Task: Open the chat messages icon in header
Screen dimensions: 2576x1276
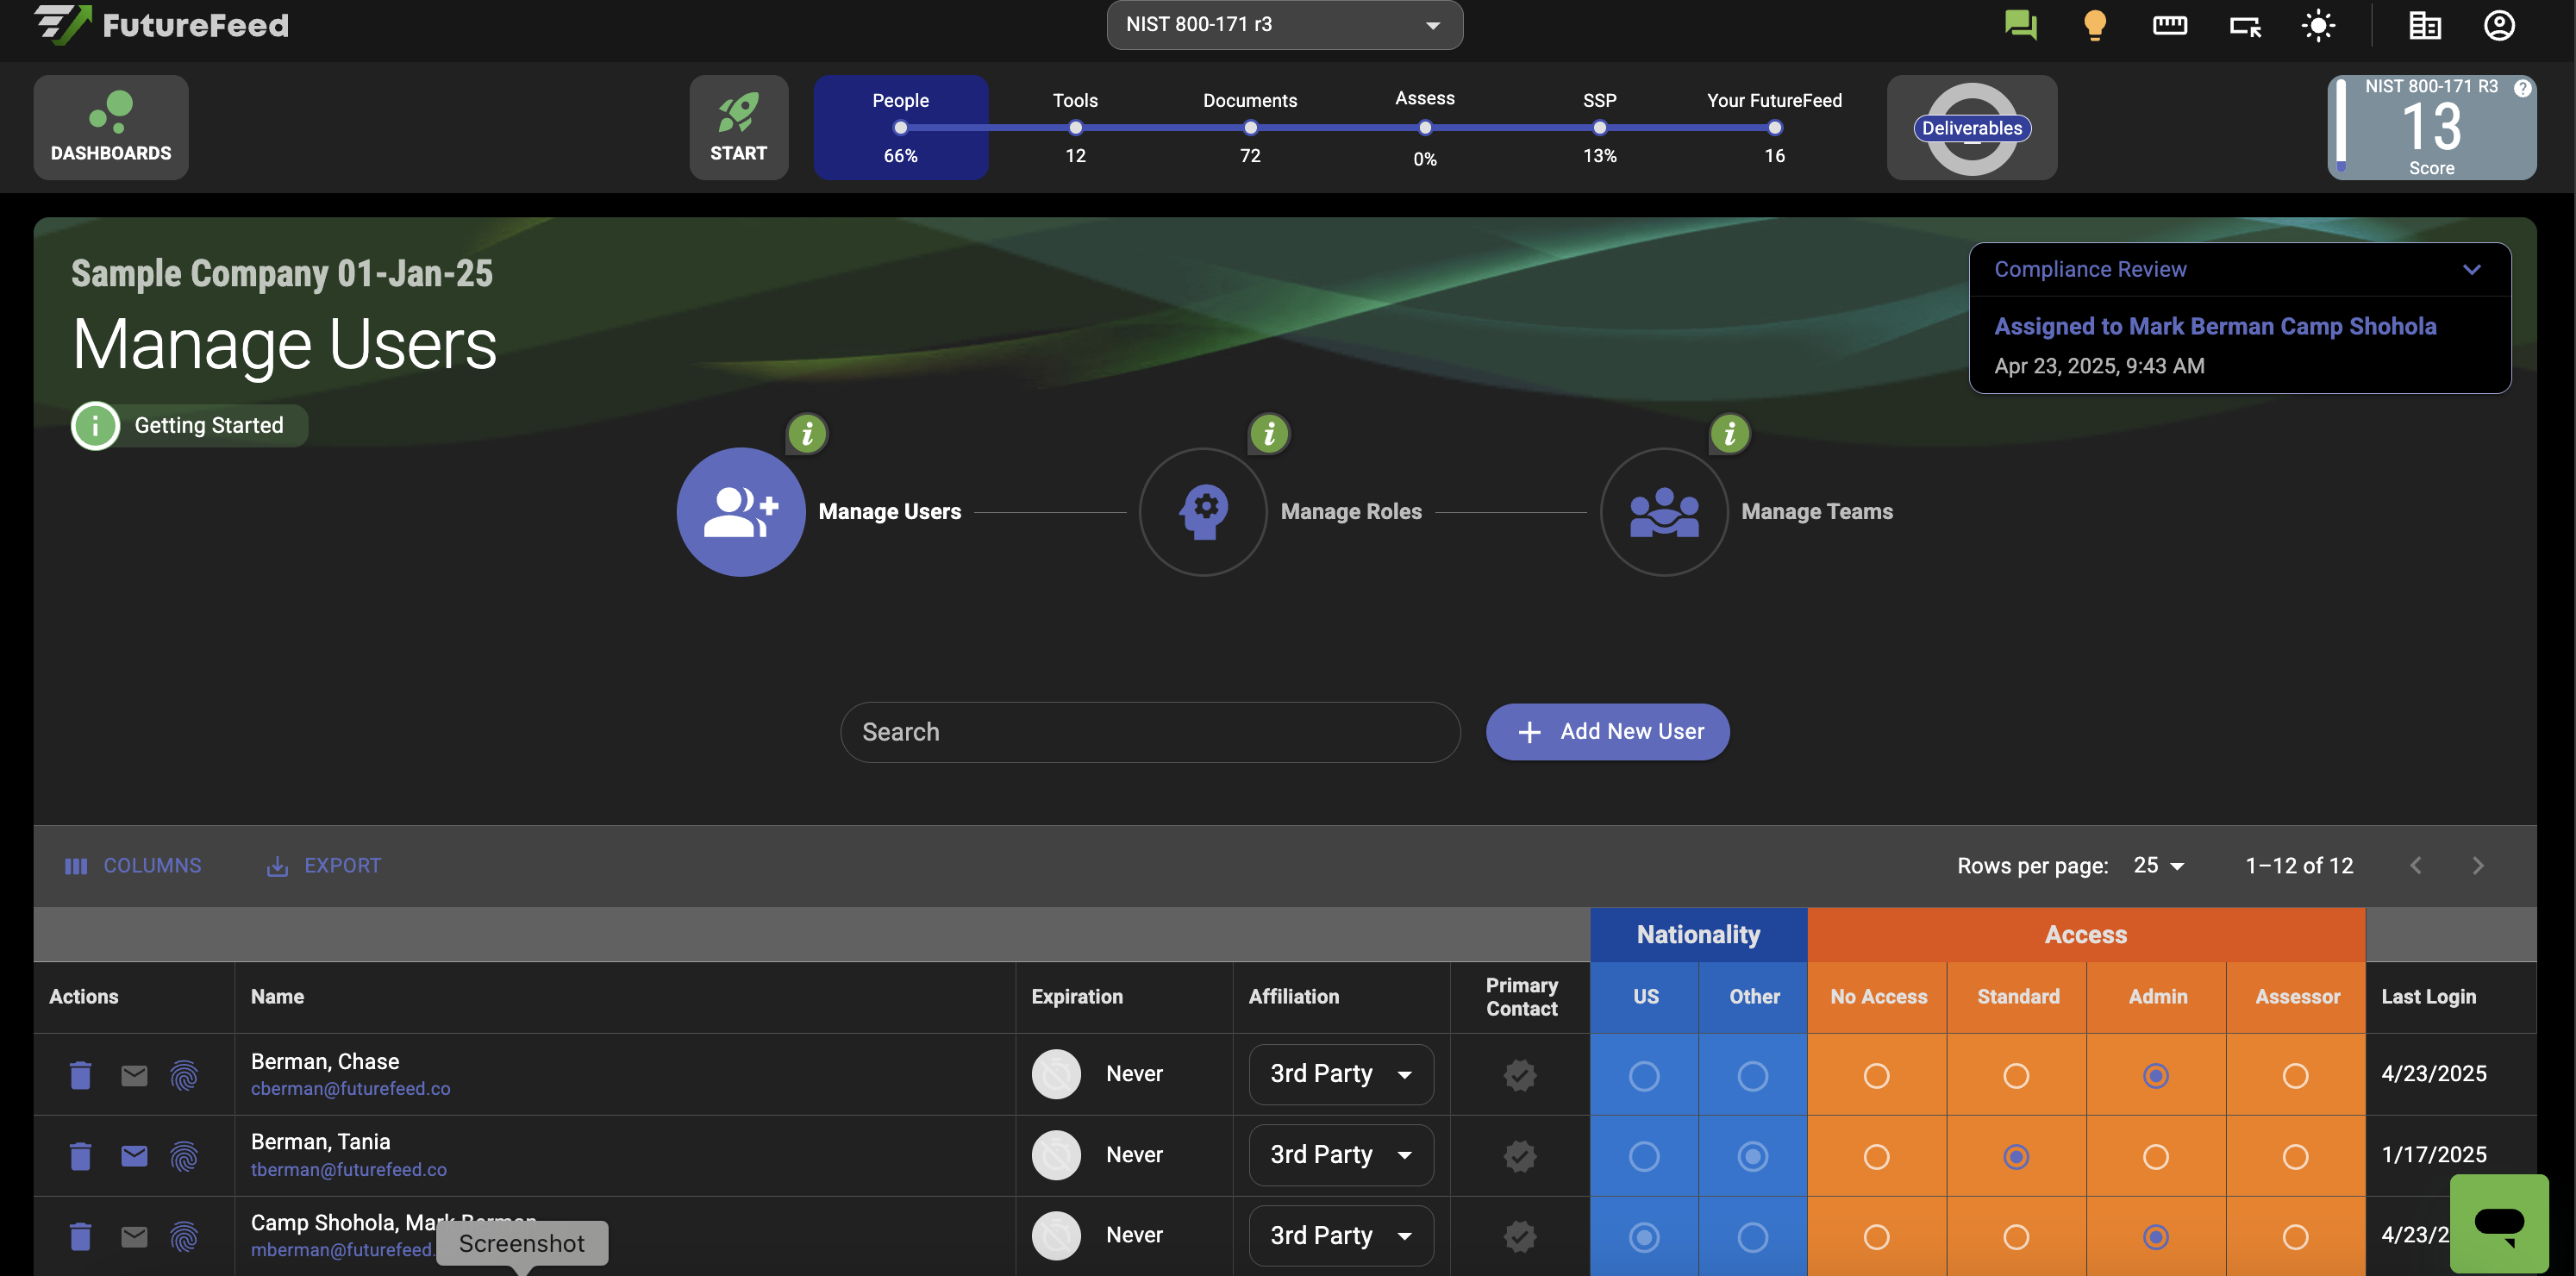Action: pos(2020,24)
